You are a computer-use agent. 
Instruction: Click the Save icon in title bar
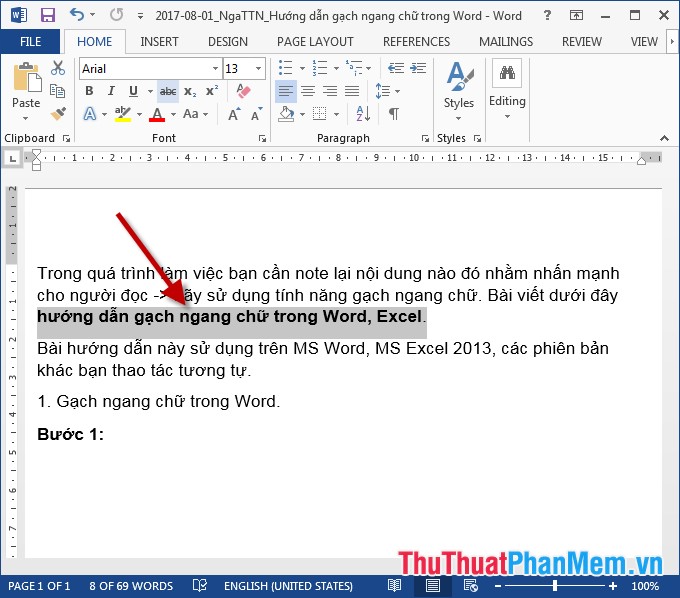point(47,16)
